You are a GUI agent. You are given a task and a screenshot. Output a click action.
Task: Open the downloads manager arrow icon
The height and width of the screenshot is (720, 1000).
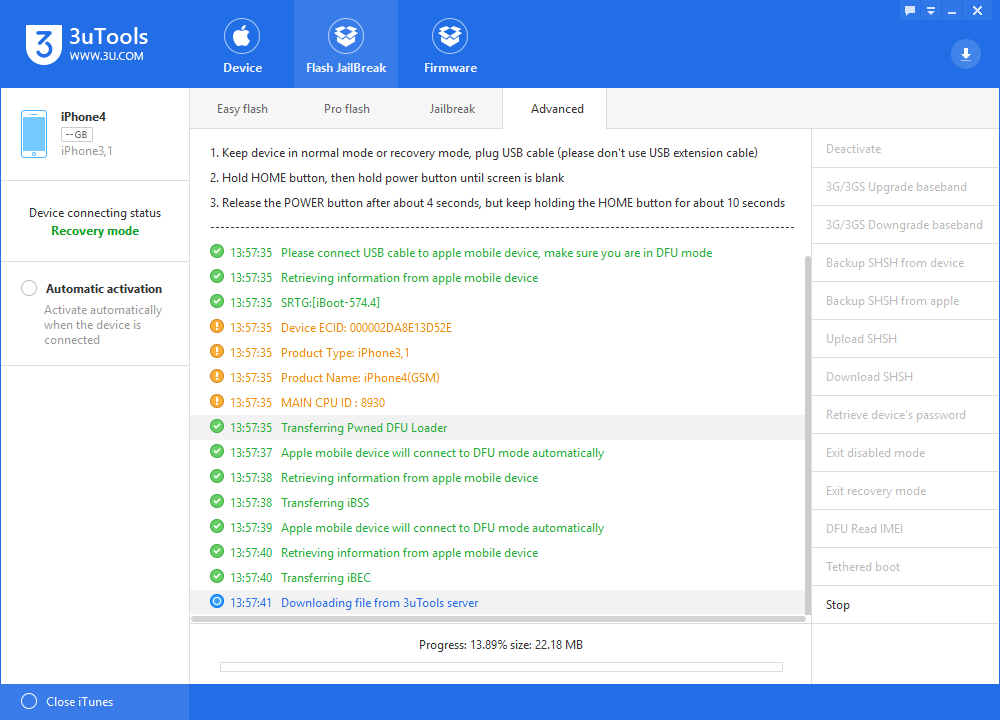point(965,54)
